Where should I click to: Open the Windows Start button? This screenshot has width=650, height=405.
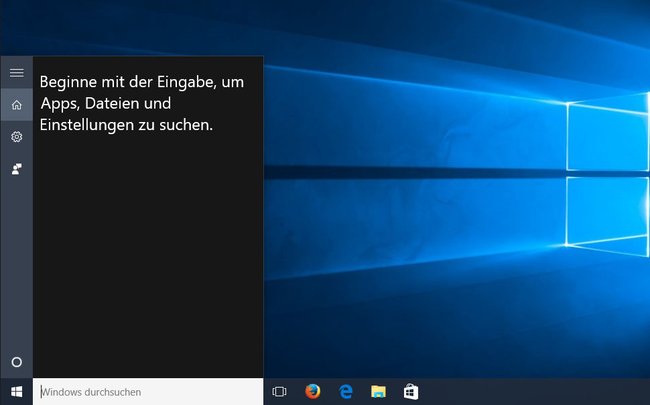[17, 392]
